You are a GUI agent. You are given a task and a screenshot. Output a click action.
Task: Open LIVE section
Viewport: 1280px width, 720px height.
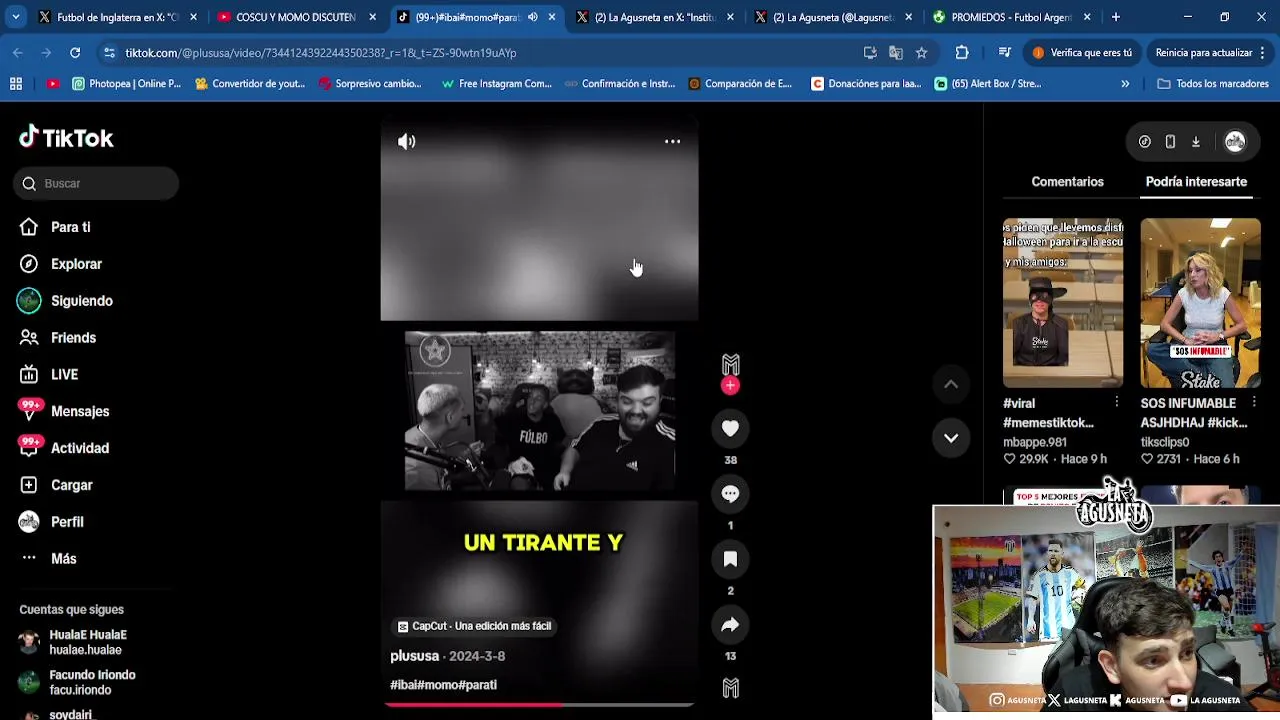tap(64, 374)
